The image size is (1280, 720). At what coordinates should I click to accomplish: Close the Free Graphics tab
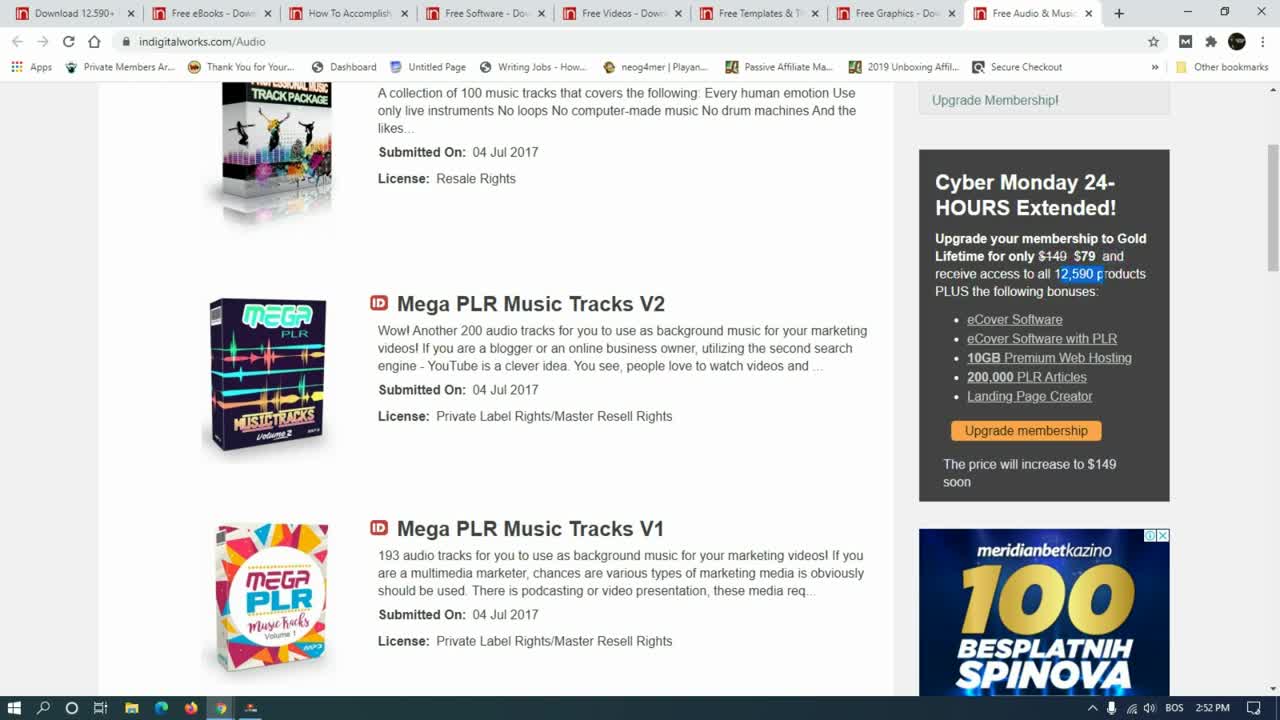click(x=951, y=14)
